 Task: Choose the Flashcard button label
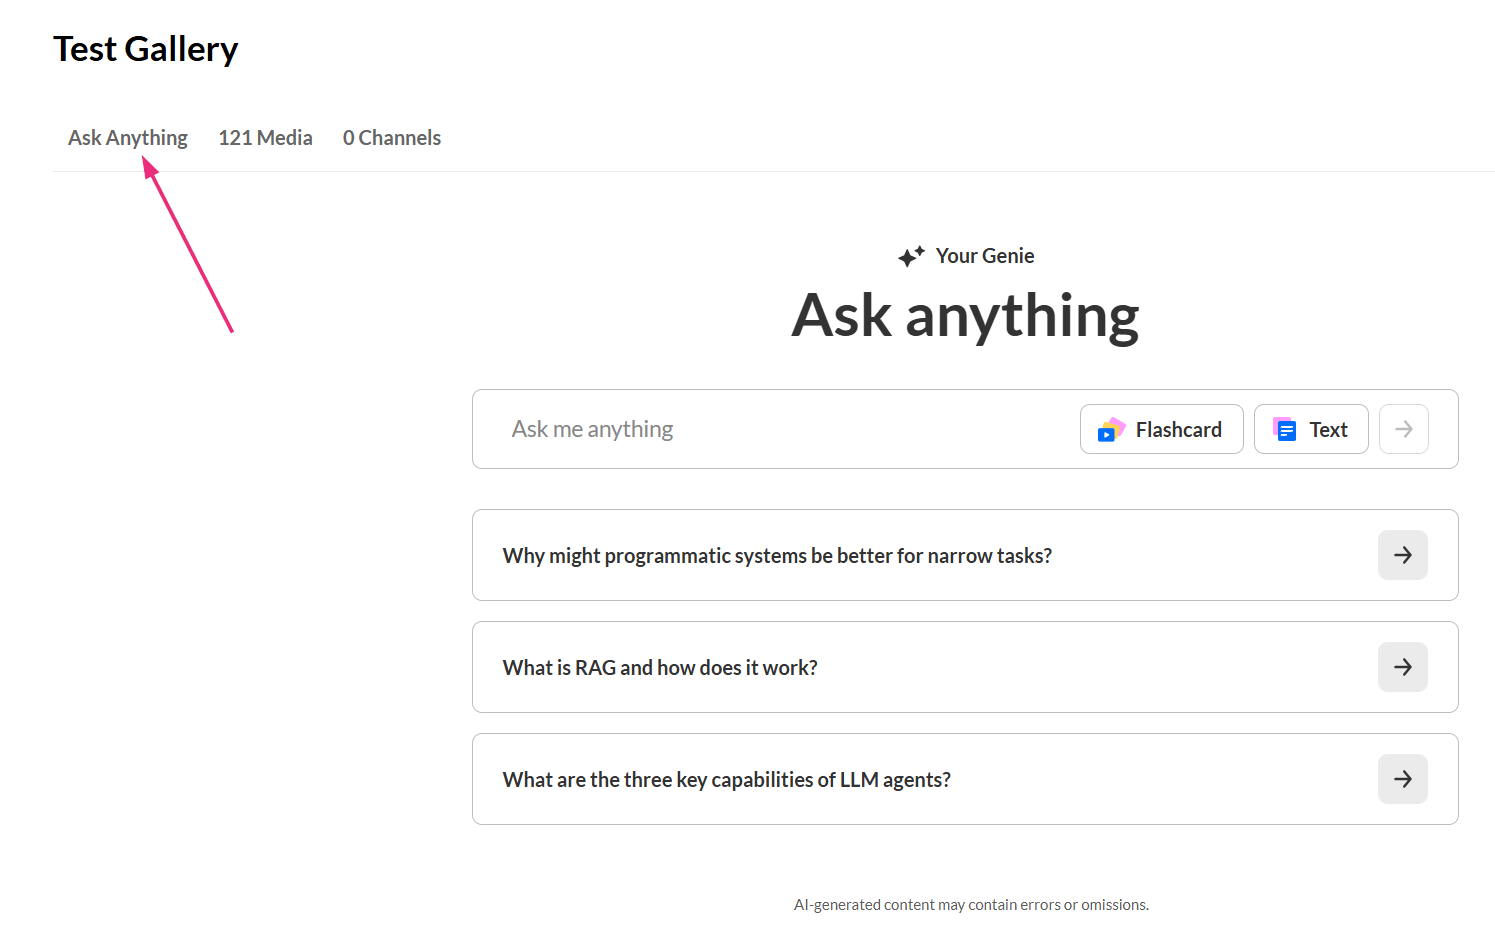coord(1178,430)
